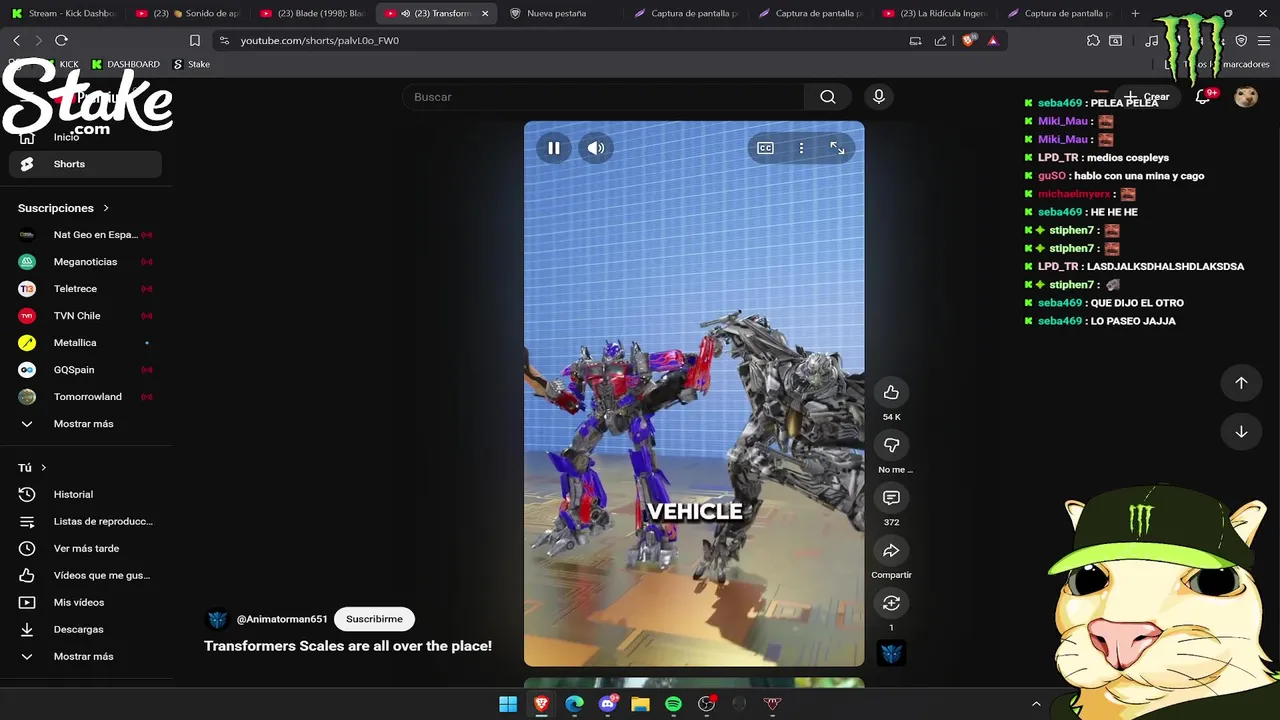
Task: Expand the Short to fullscreen
Action: tap(837, 148)
